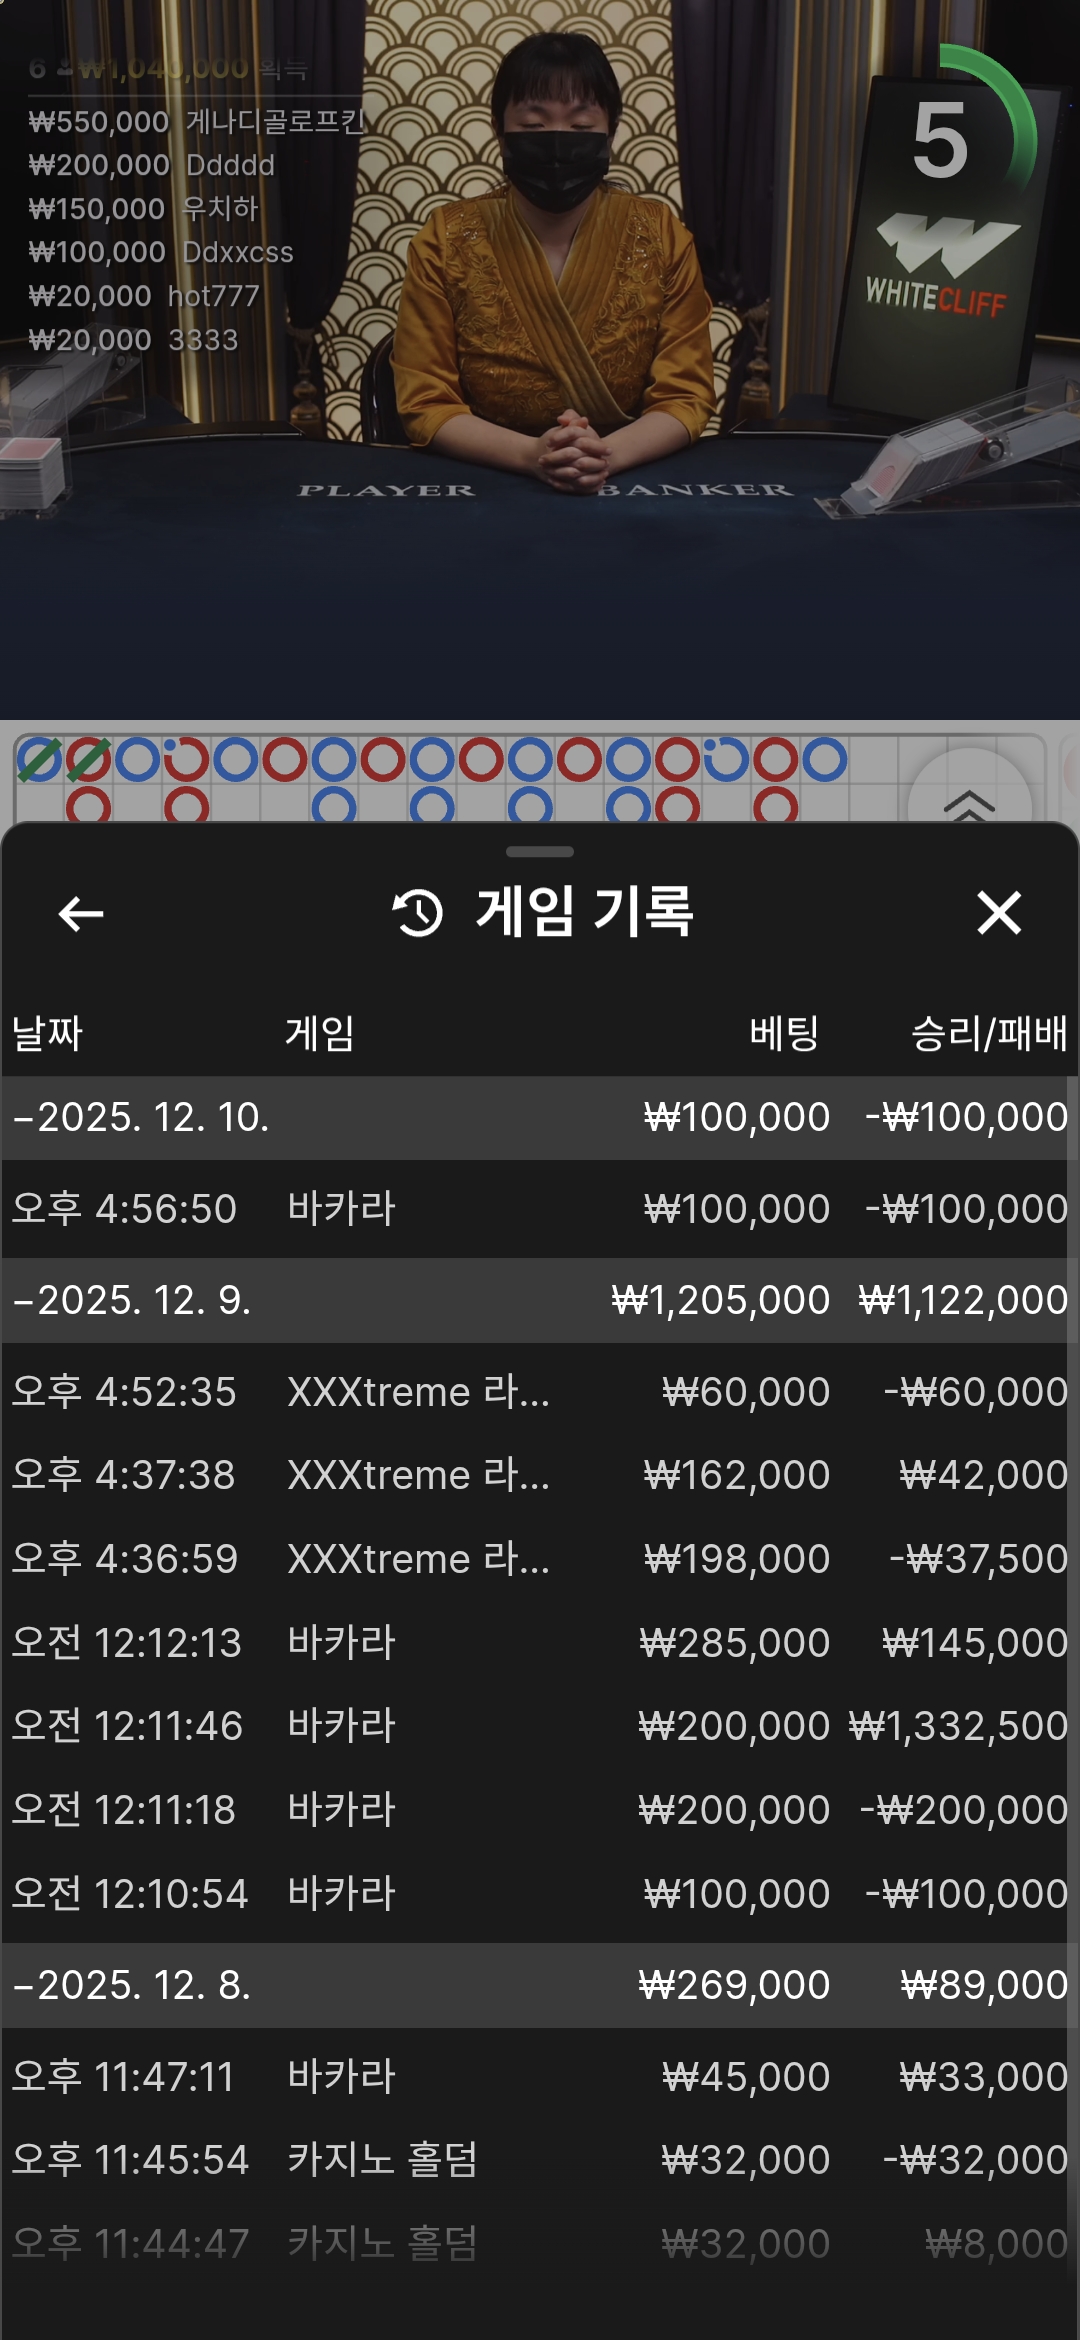Close the game history panel
1080x2340 pixels.
pyautogui.click(x=998, y=913)
